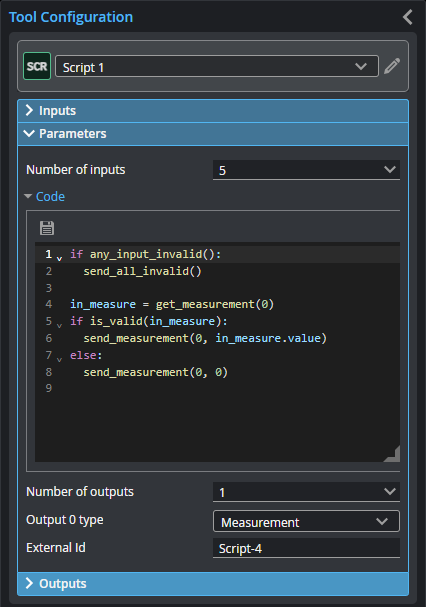Open the Number of outputs dropdown

[306, 492]
